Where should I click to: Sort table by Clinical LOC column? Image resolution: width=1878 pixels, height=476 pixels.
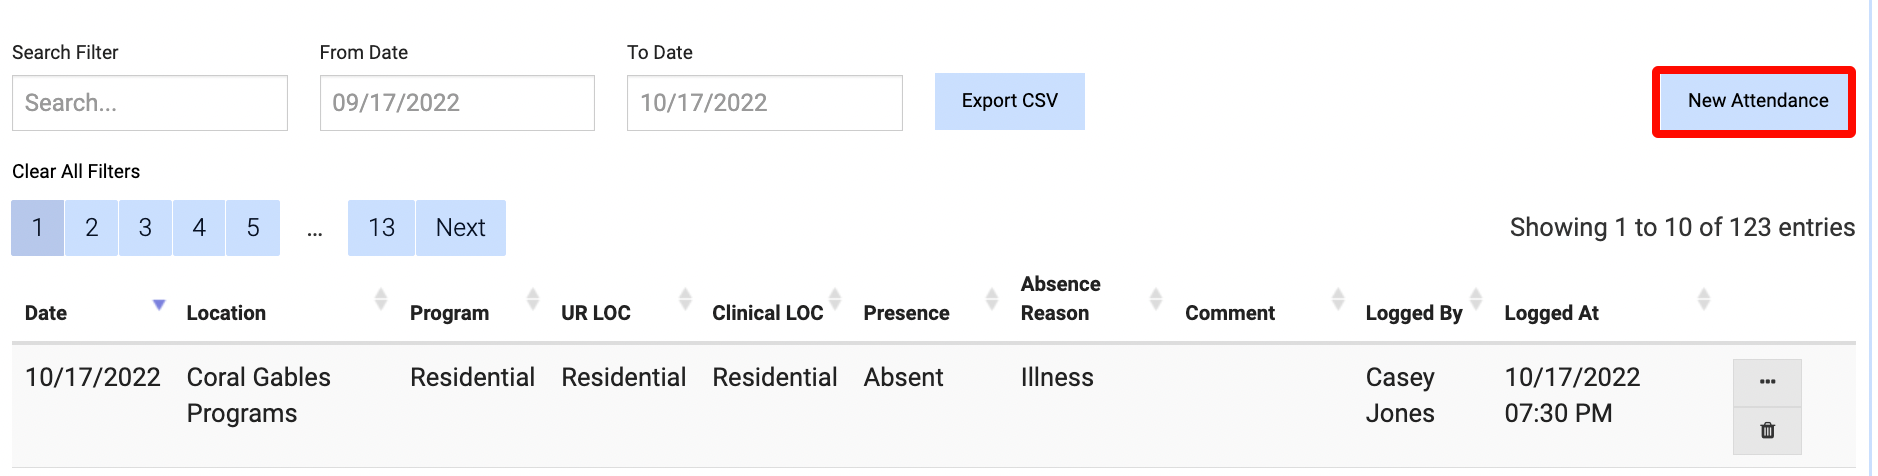tap(835, 299)
